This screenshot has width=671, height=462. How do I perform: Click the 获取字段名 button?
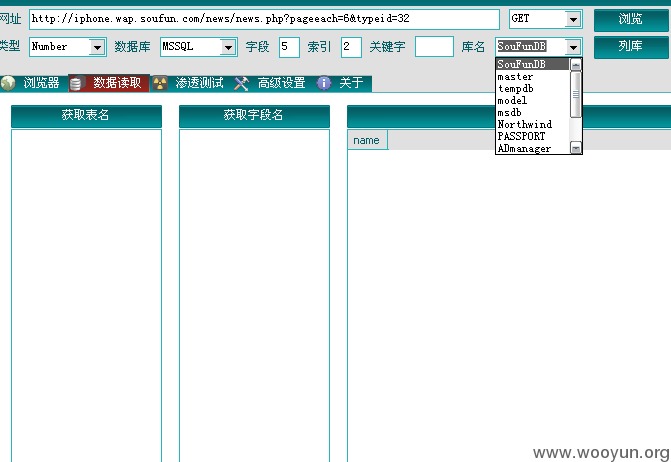(x=254, y=116)
